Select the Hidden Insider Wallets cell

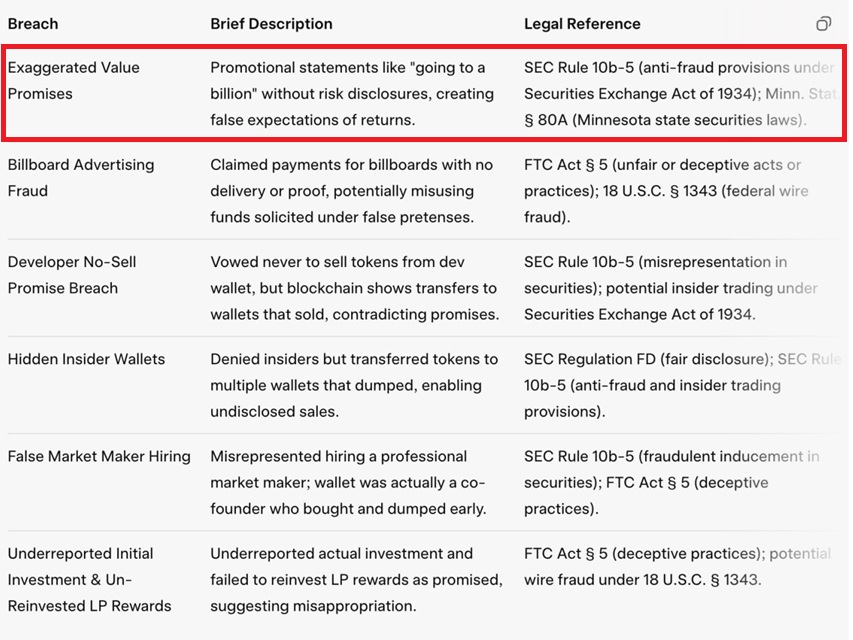86,359
